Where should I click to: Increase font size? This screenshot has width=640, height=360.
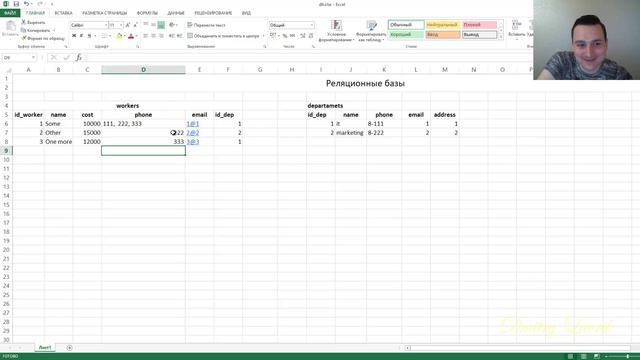pos(128,25)
